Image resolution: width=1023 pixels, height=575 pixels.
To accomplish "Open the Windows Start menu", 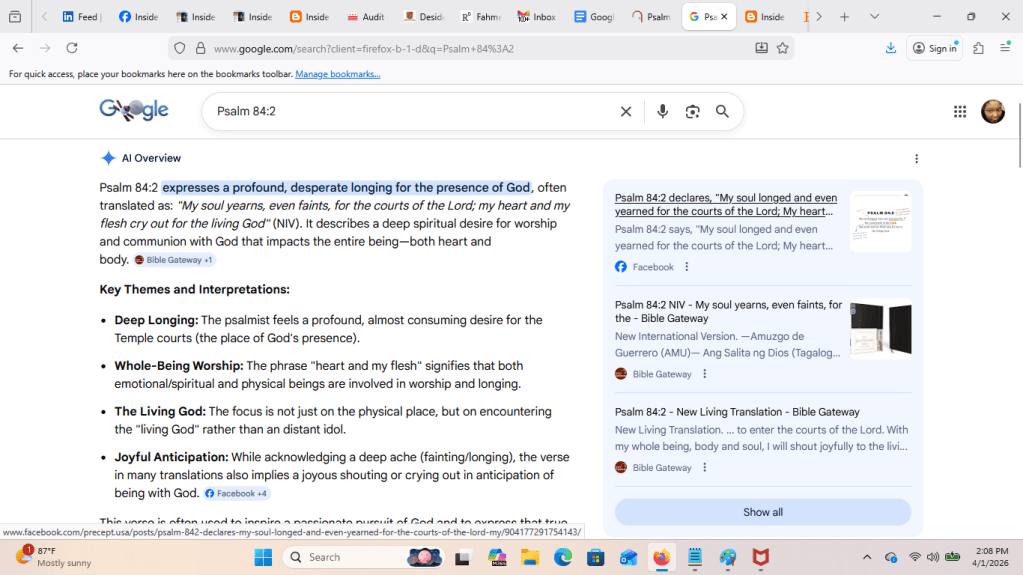I will (263, 557).
